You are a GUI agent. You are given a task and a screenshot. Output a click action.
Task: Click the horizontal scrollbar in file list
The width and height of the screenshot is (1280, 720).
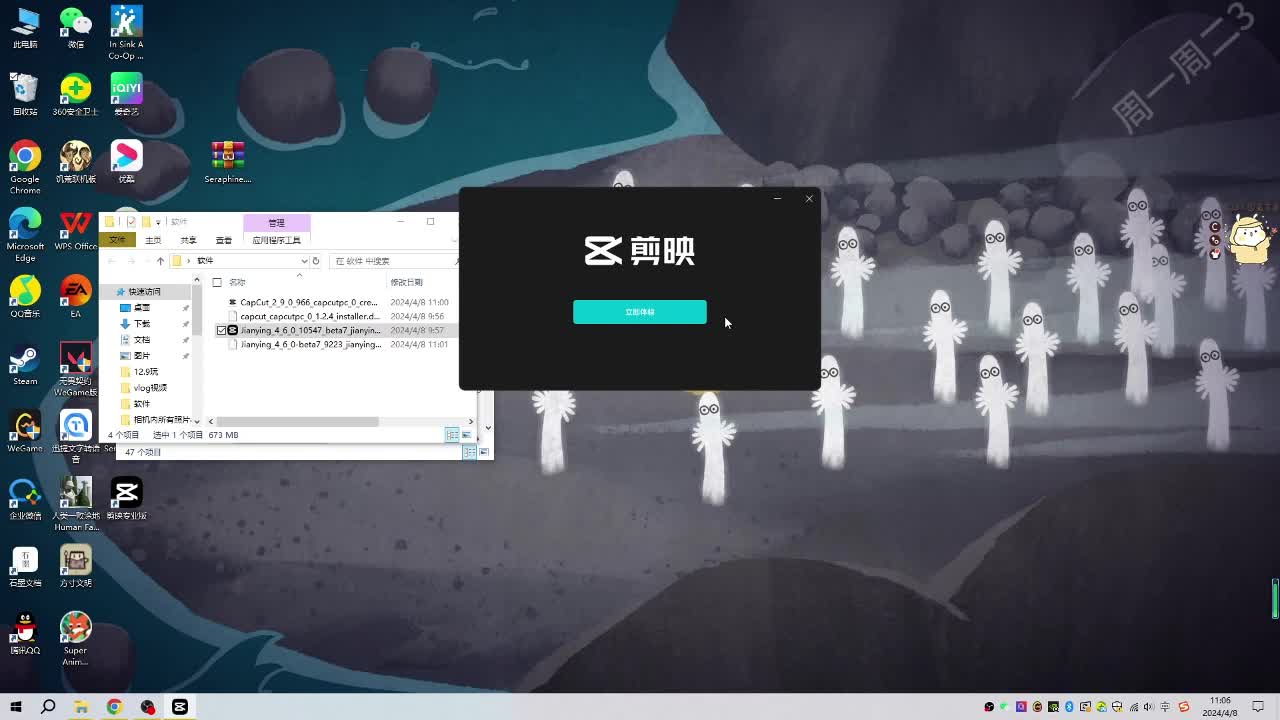click(x=298, y=421)
